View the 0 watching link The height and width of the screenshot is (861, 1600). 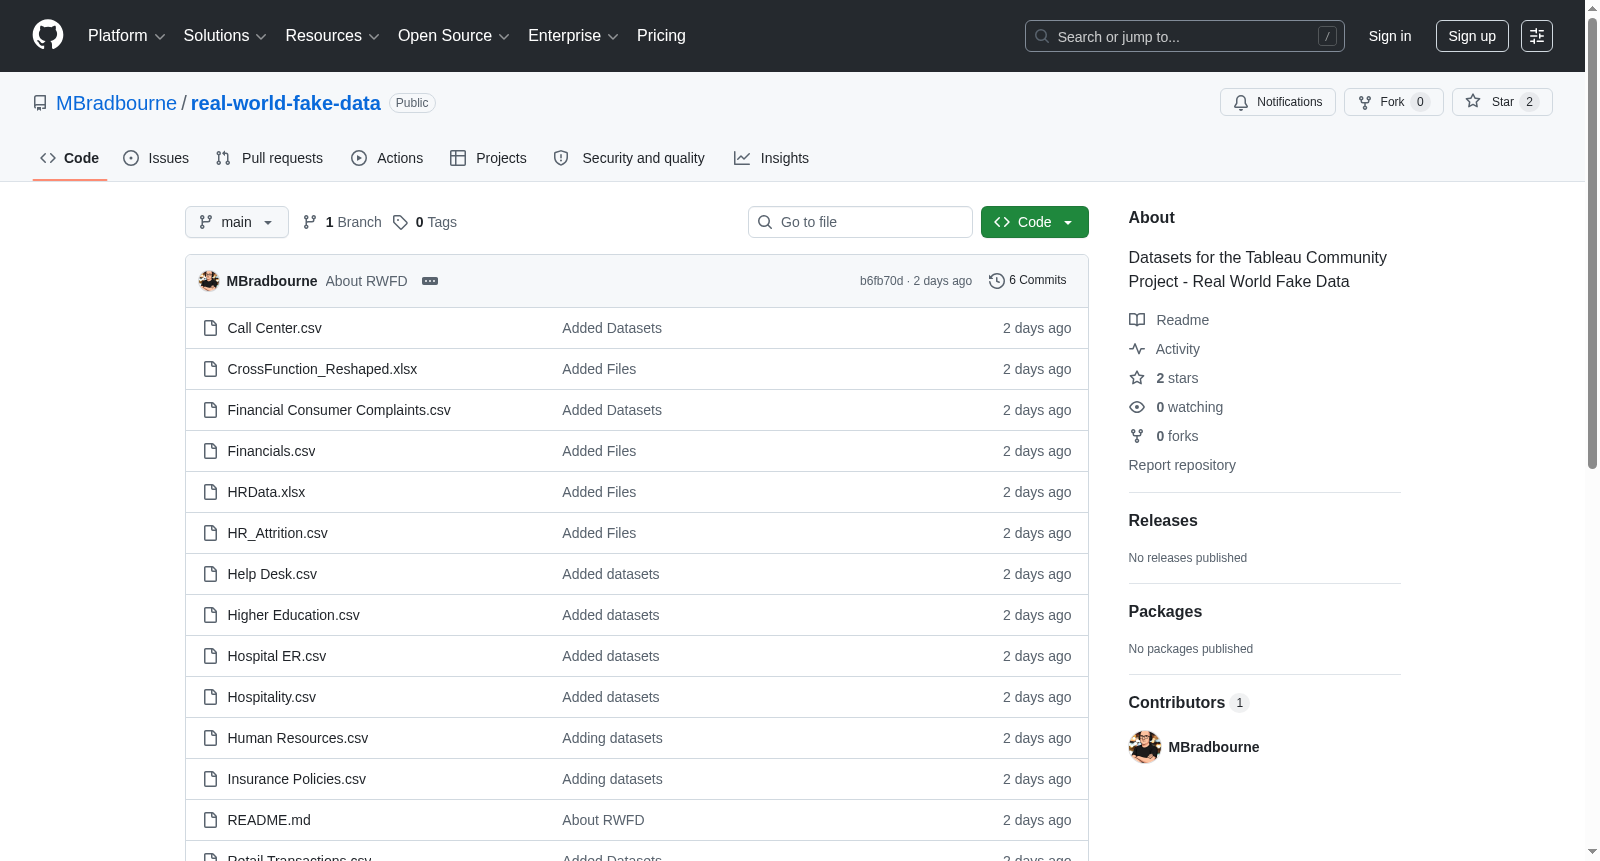(1176, 407)
